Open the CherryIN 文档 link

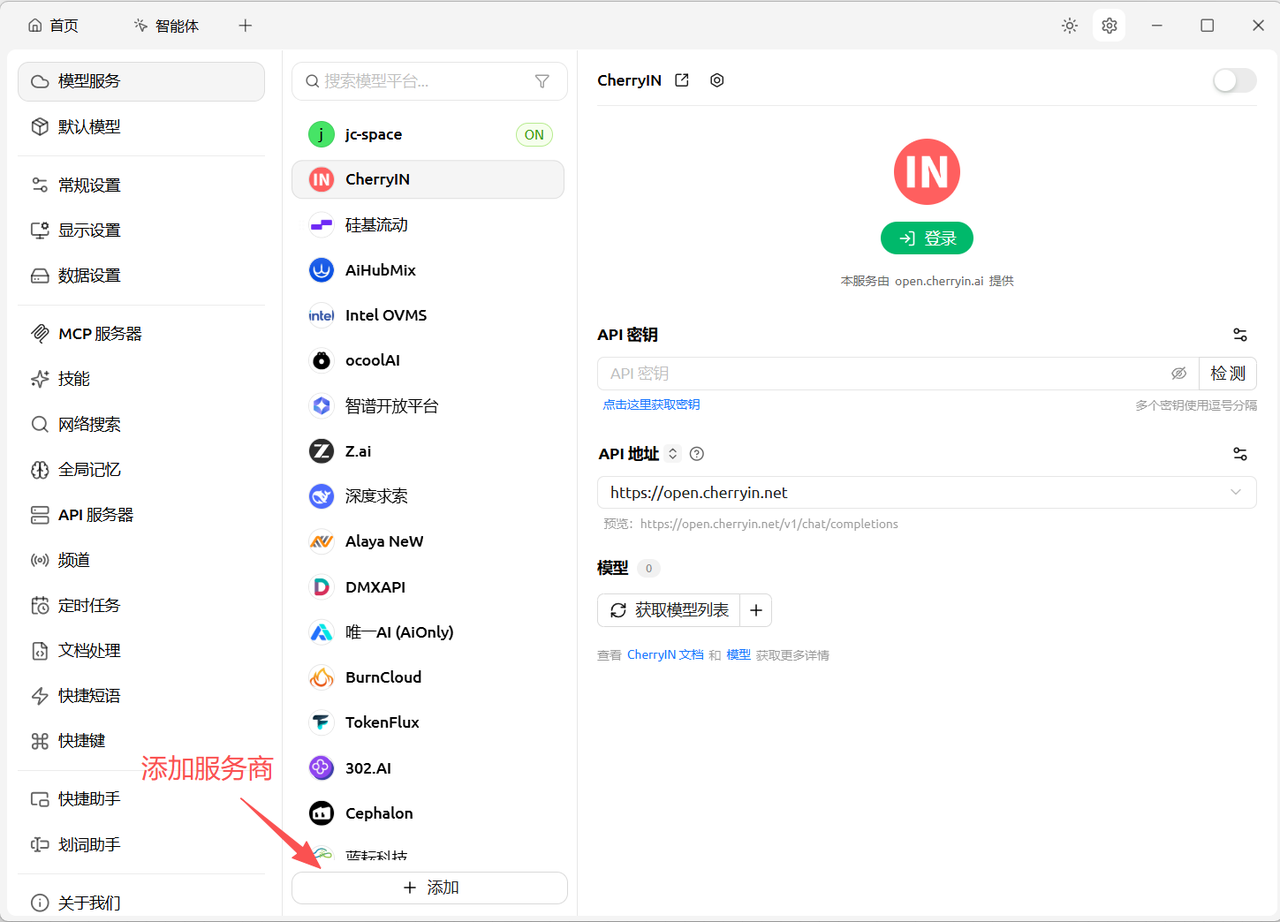click(x=665, y=655)
